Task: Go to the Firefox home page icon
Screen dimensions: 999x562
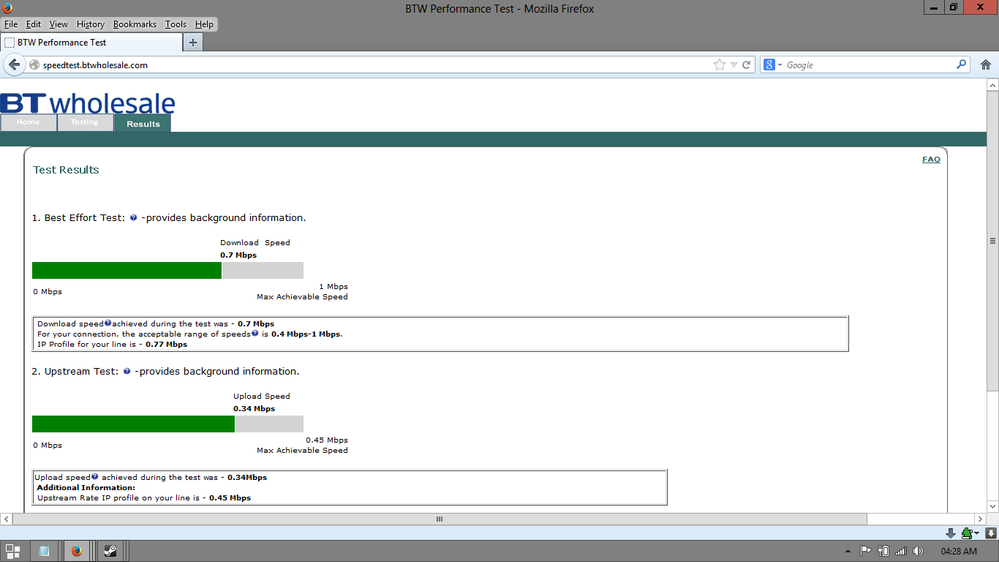Action: (x=986, y=65)
